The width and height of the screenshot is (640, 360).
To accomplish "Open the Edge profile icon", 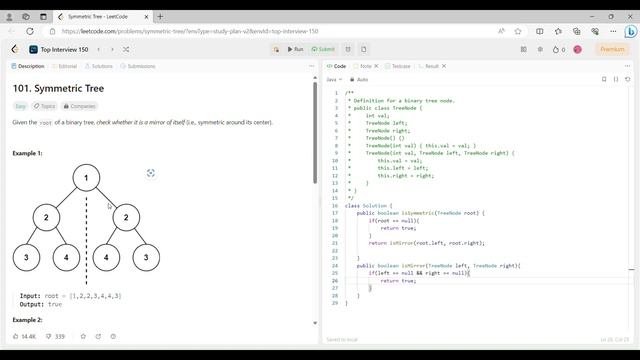I will tap(9, 17).
